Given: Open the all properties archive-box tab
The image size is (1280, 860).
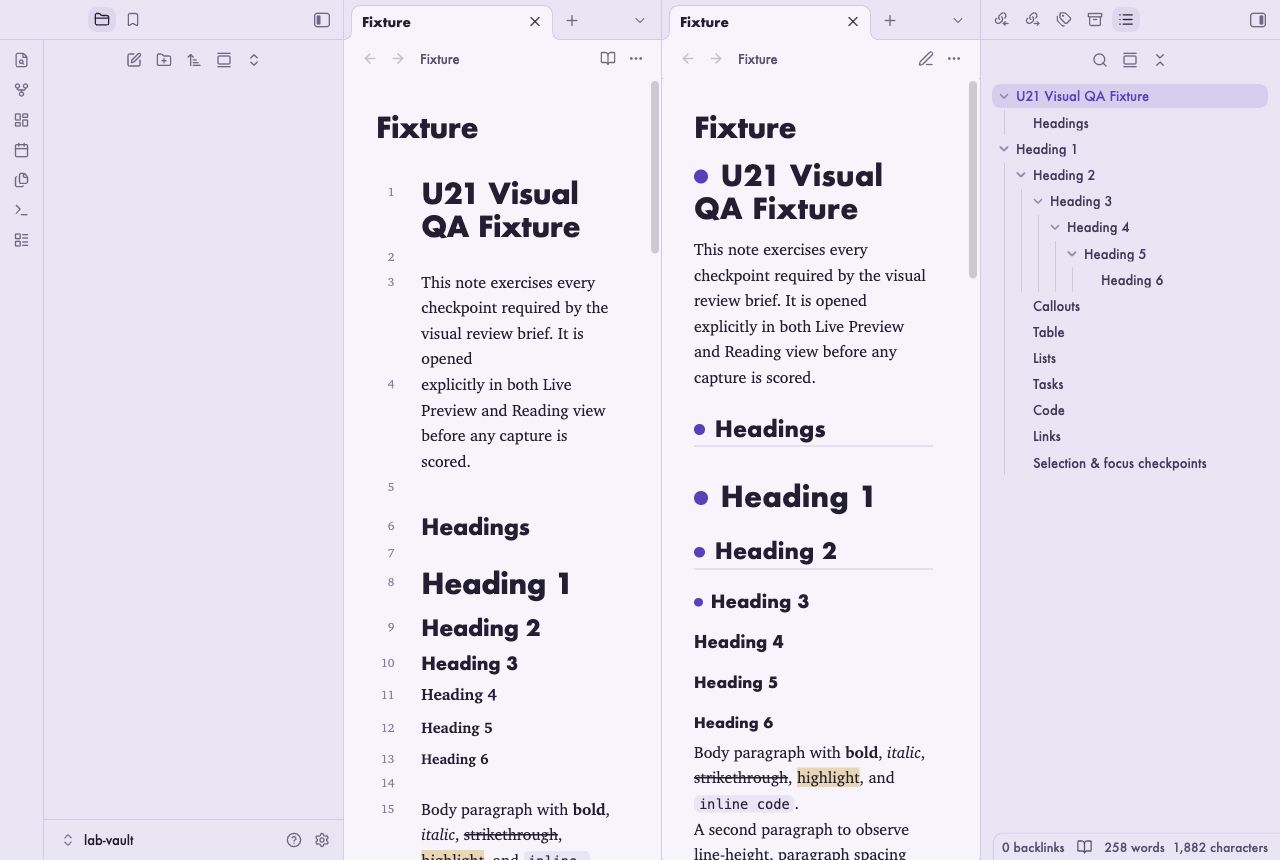Looking at the screenshot, I should coord(1095,20).
